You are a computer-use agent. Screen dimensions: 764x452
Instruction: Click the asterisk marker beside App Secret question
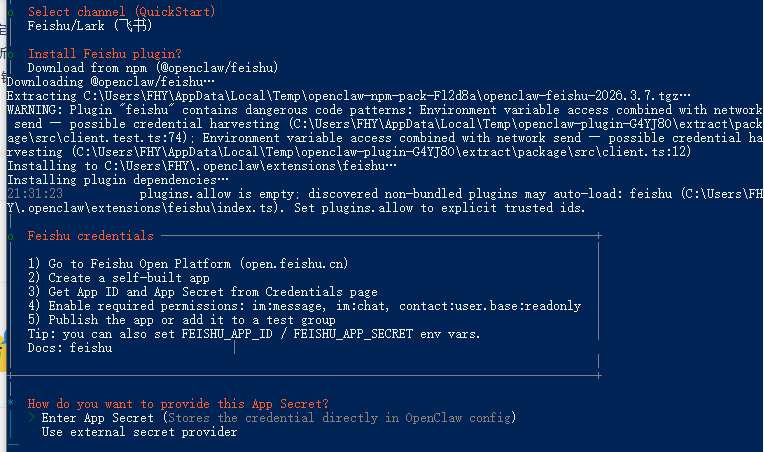pos(9,403)
